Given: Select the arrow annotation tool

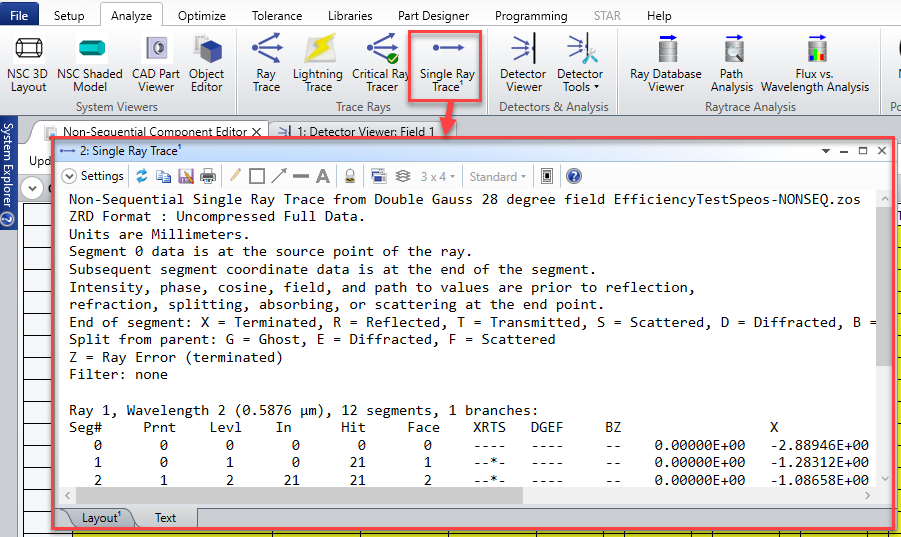Looking at the screenshot, I should coord(279,176).
